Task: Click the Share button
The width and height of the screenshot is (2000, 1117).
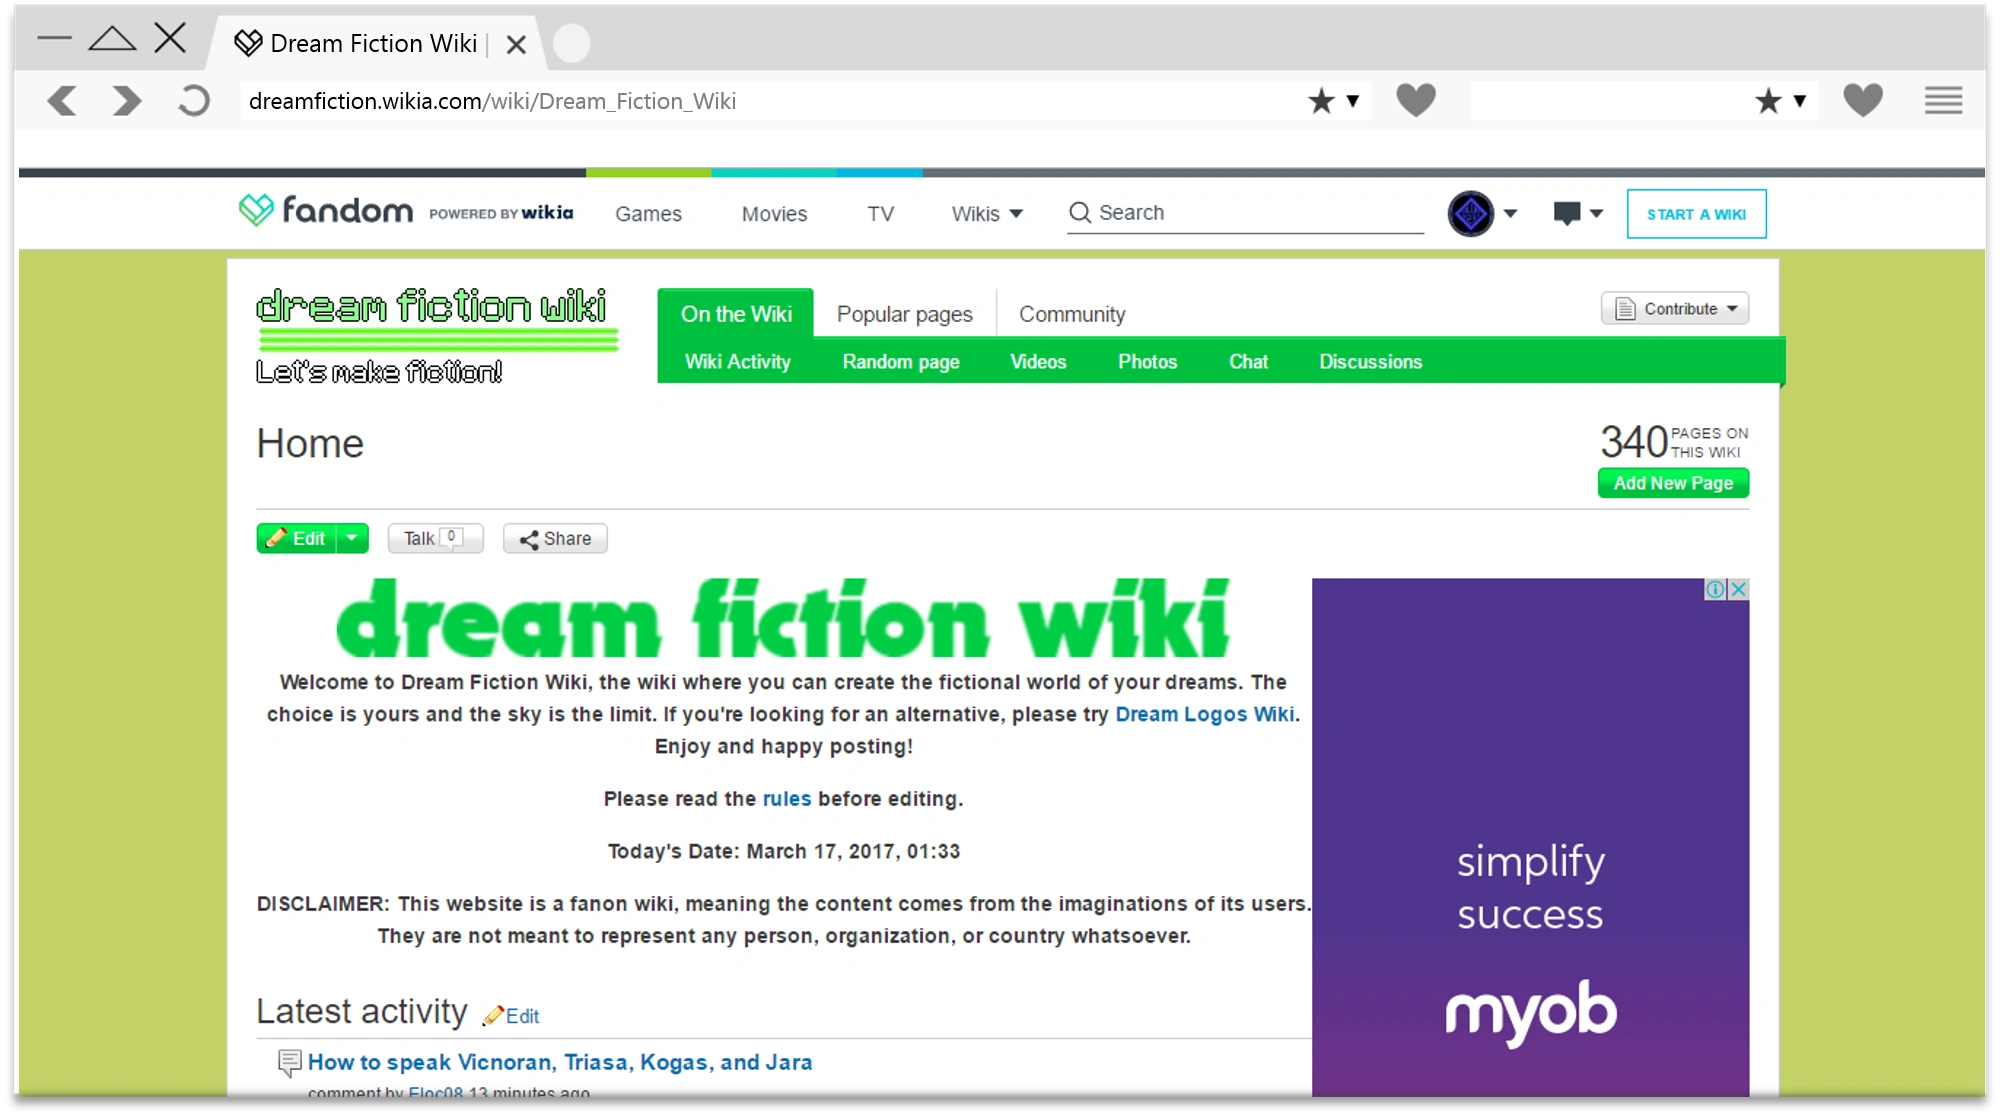Action: pos(555,539)
